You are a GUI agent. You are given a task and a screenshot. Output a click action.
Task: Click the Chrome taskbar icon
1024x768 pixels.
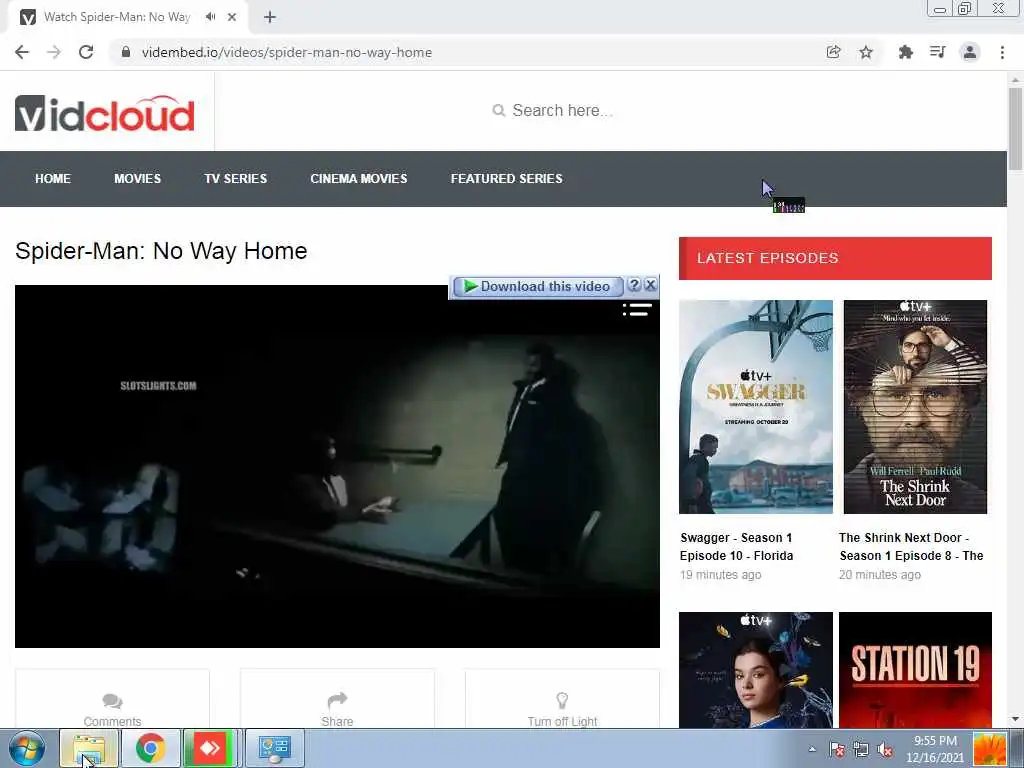click(150, 748)
